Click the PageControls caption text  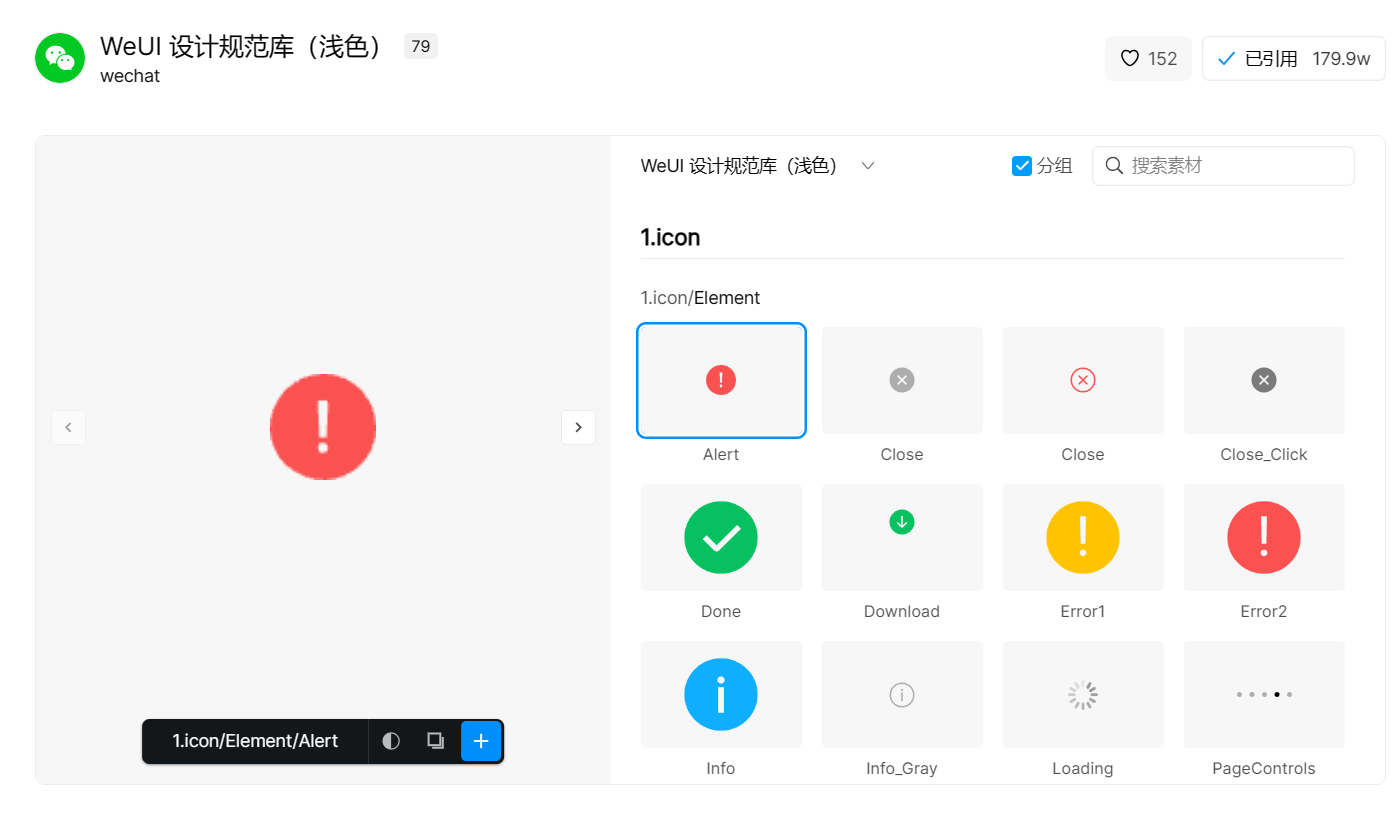[x=1264, y=769]
